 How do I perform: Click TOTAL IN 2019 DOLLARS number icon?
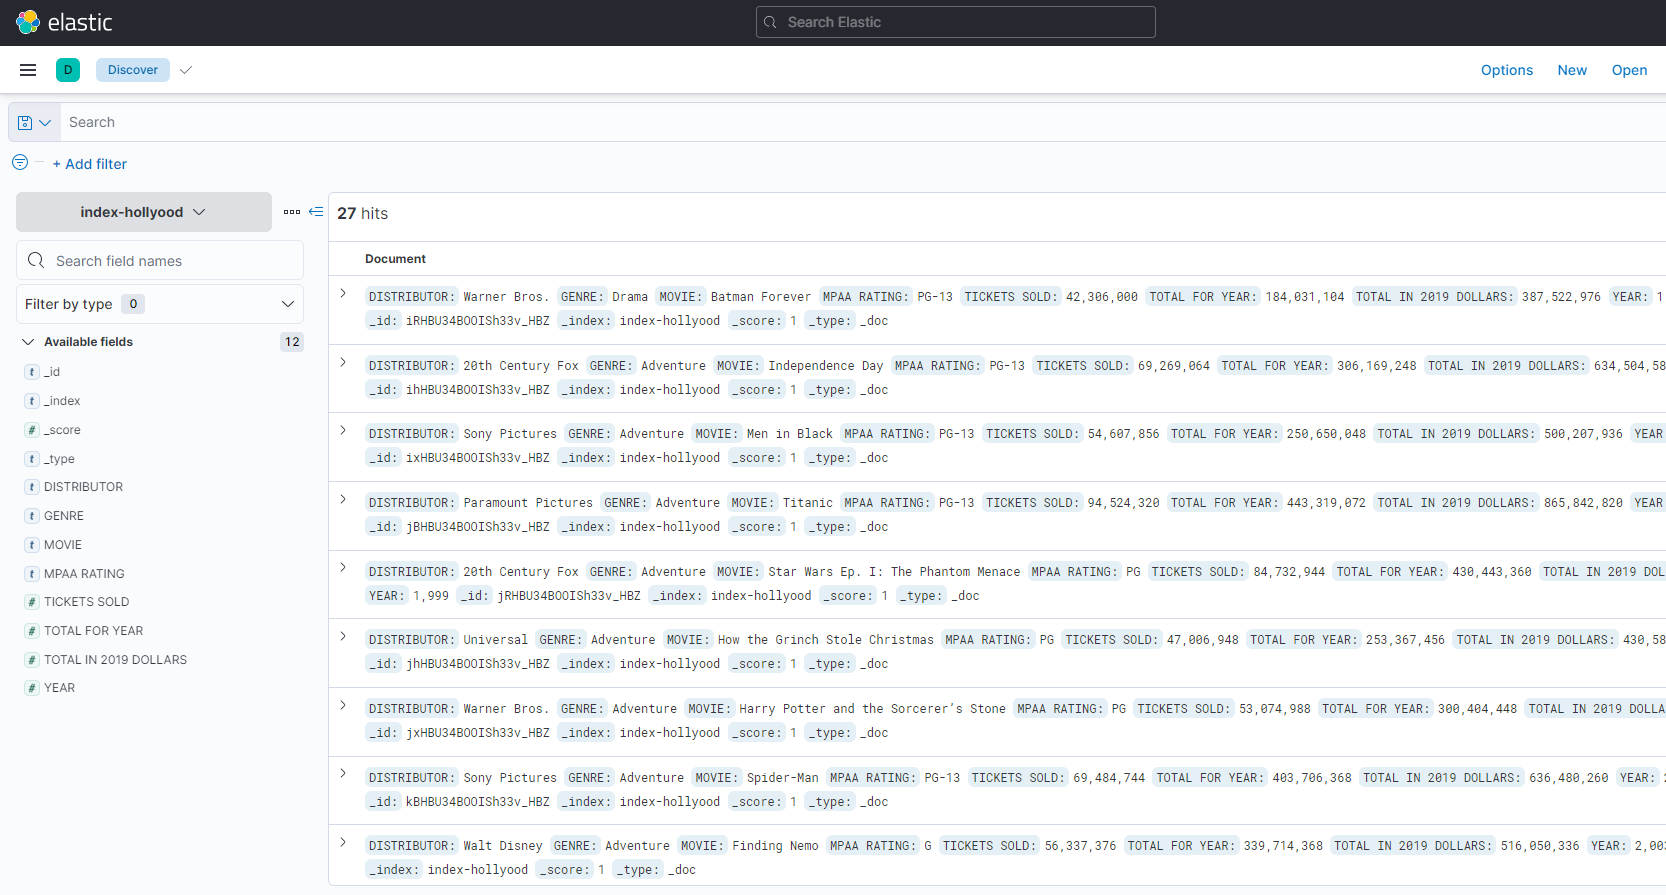coord(32,660)
